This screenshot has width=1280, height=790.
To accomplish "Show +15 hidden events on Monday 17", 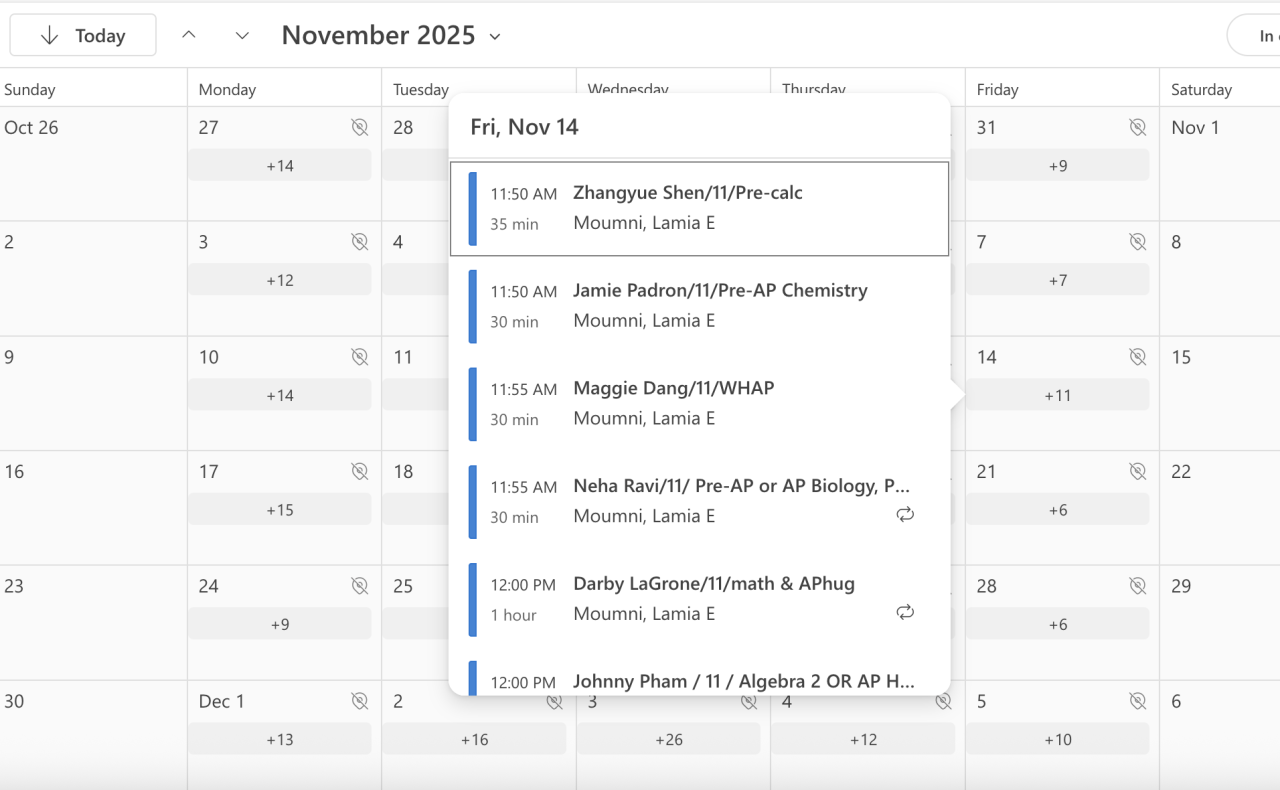I will (x=280, y=510).
